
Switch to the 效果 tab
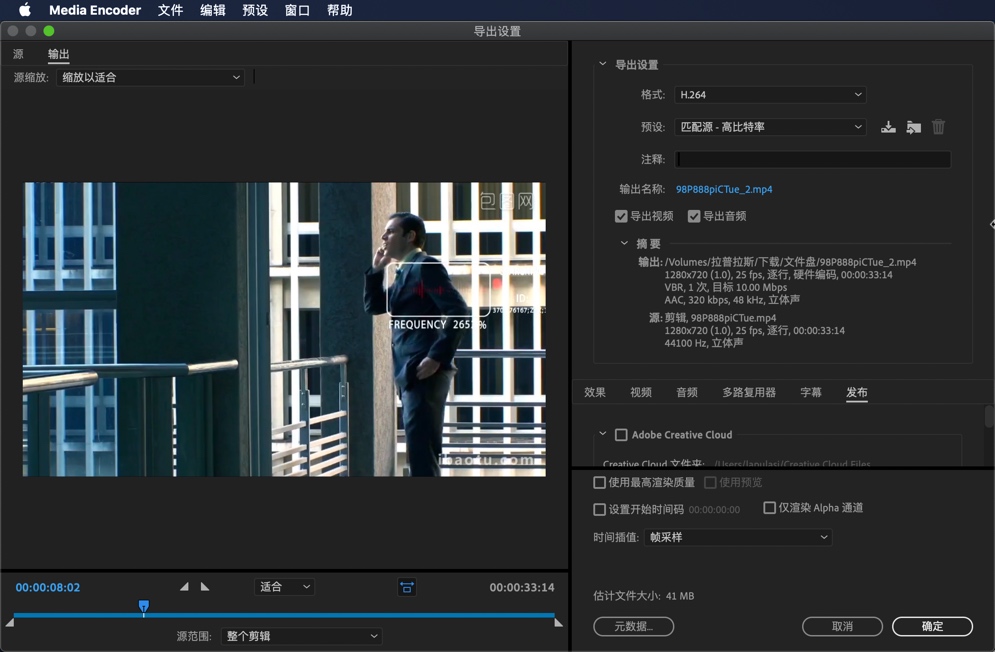coord(594,393)
